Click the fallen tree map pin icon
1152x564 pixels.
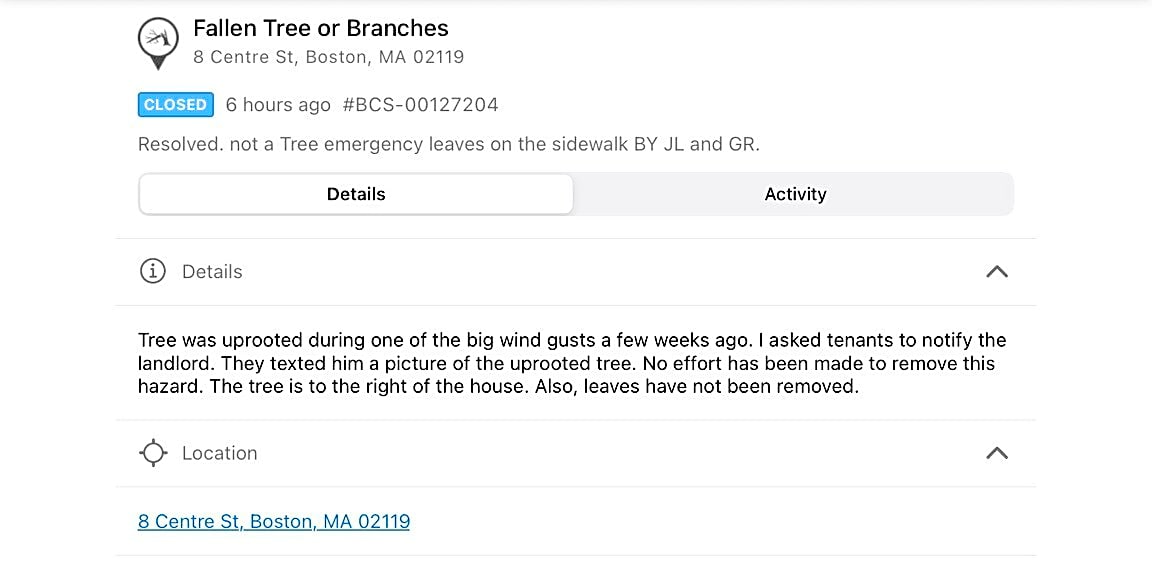[x=157, y=42]
